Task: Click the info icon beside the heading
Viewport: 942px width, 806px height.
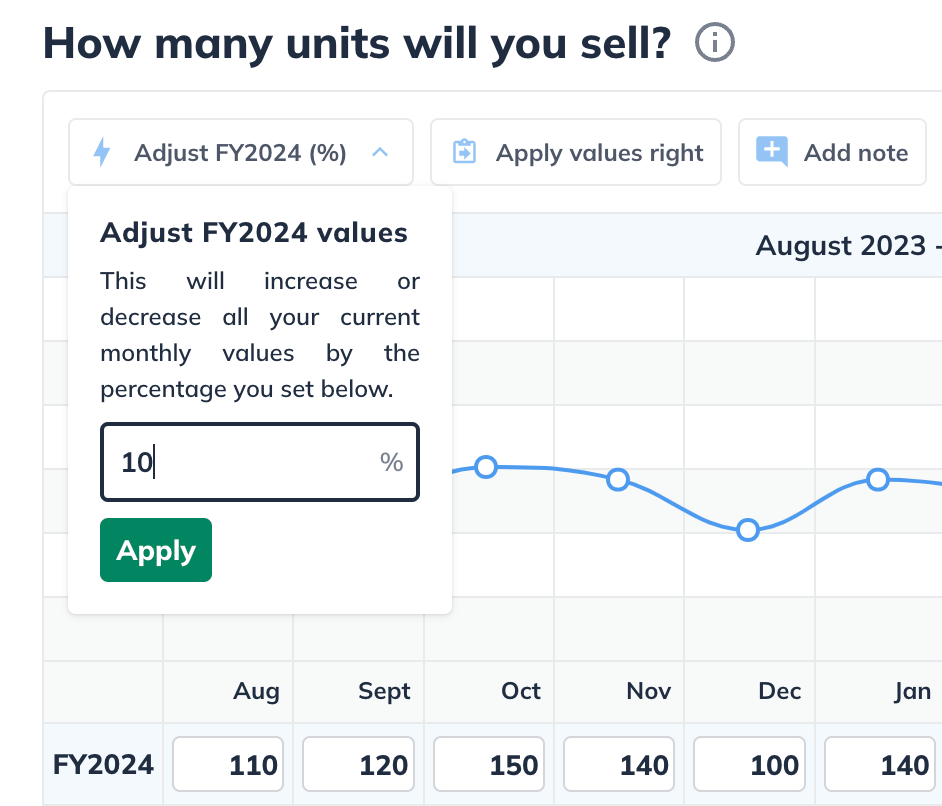Action: point(714,43)
